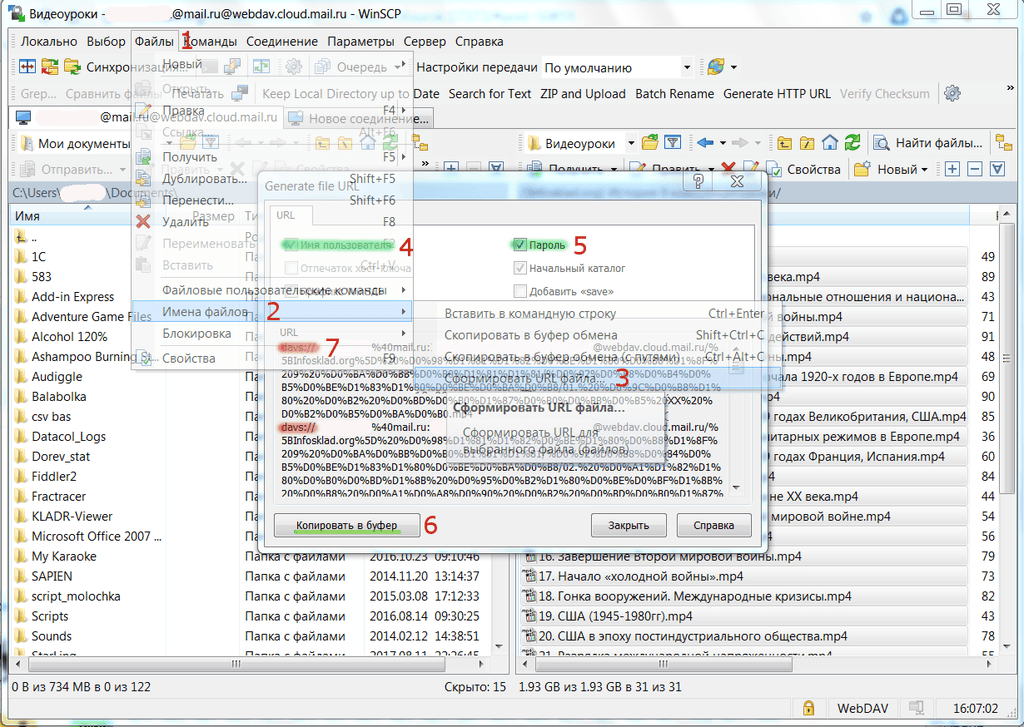Click the Копировать в буфер button
This screenshot has height=727, width=1024.
pyautogui.click(x=346, y=525)
